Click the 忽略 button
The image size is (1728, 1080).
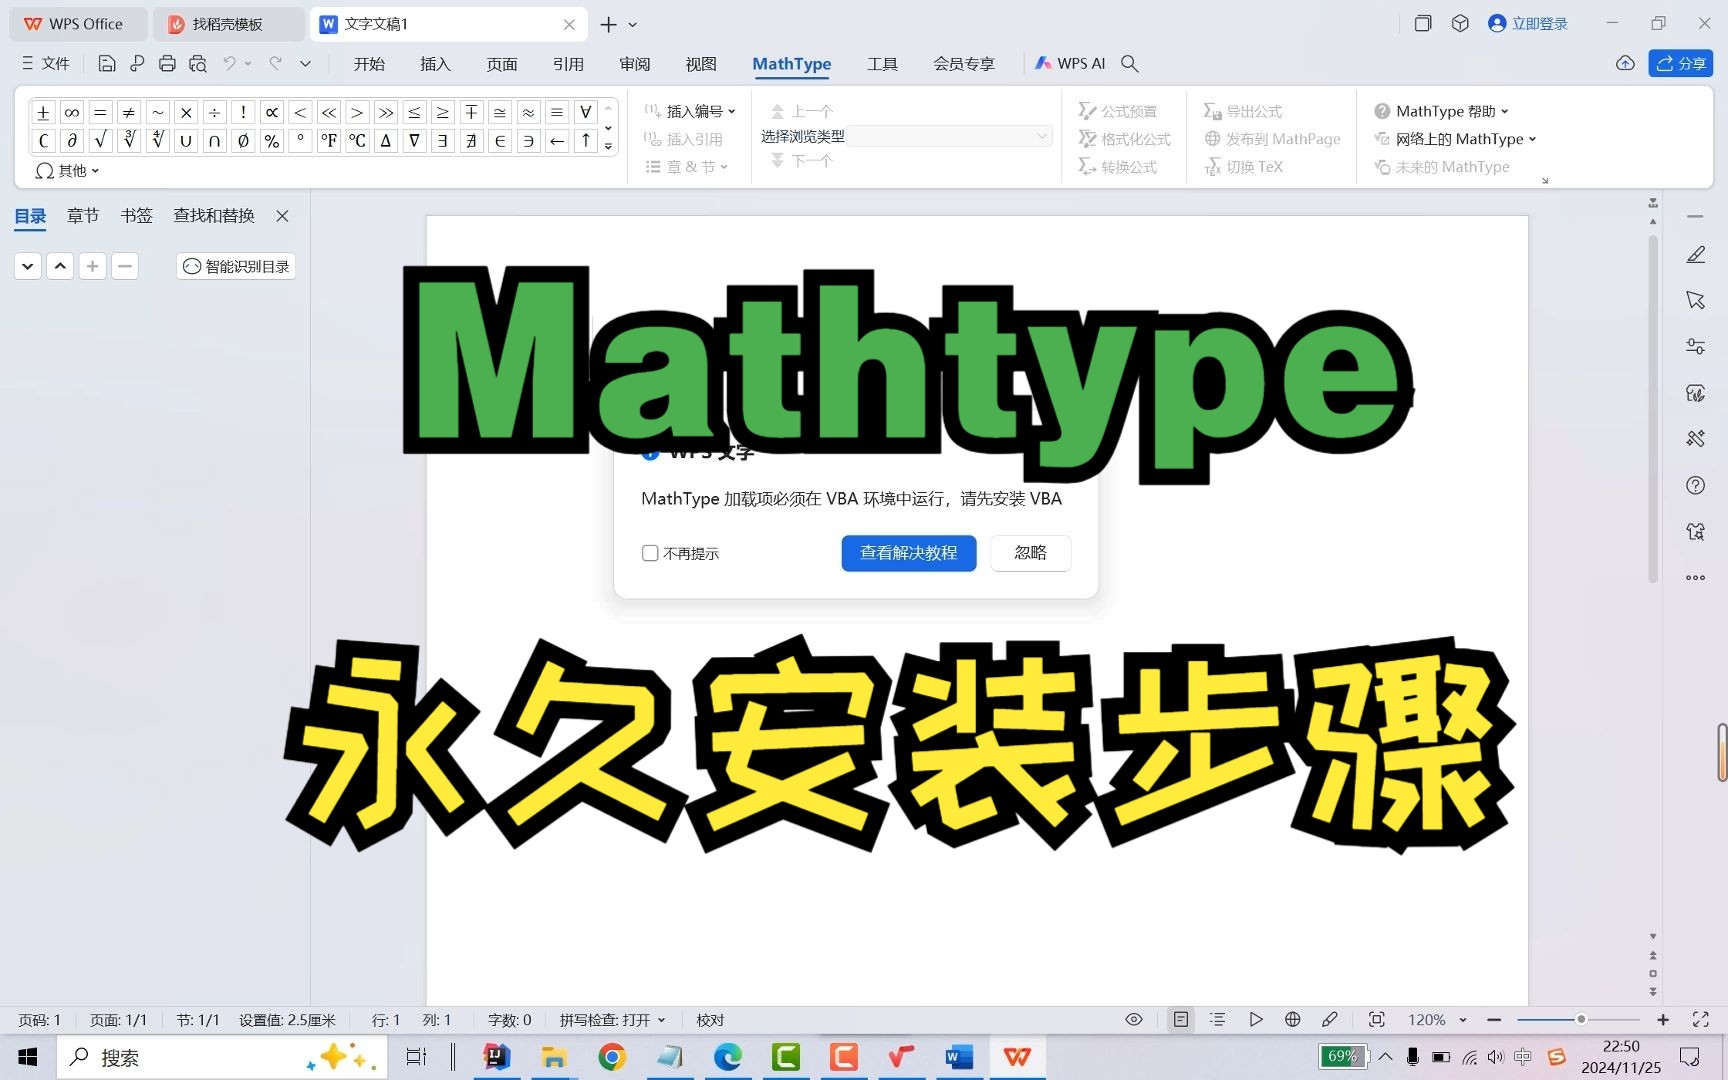(1030, 553)
